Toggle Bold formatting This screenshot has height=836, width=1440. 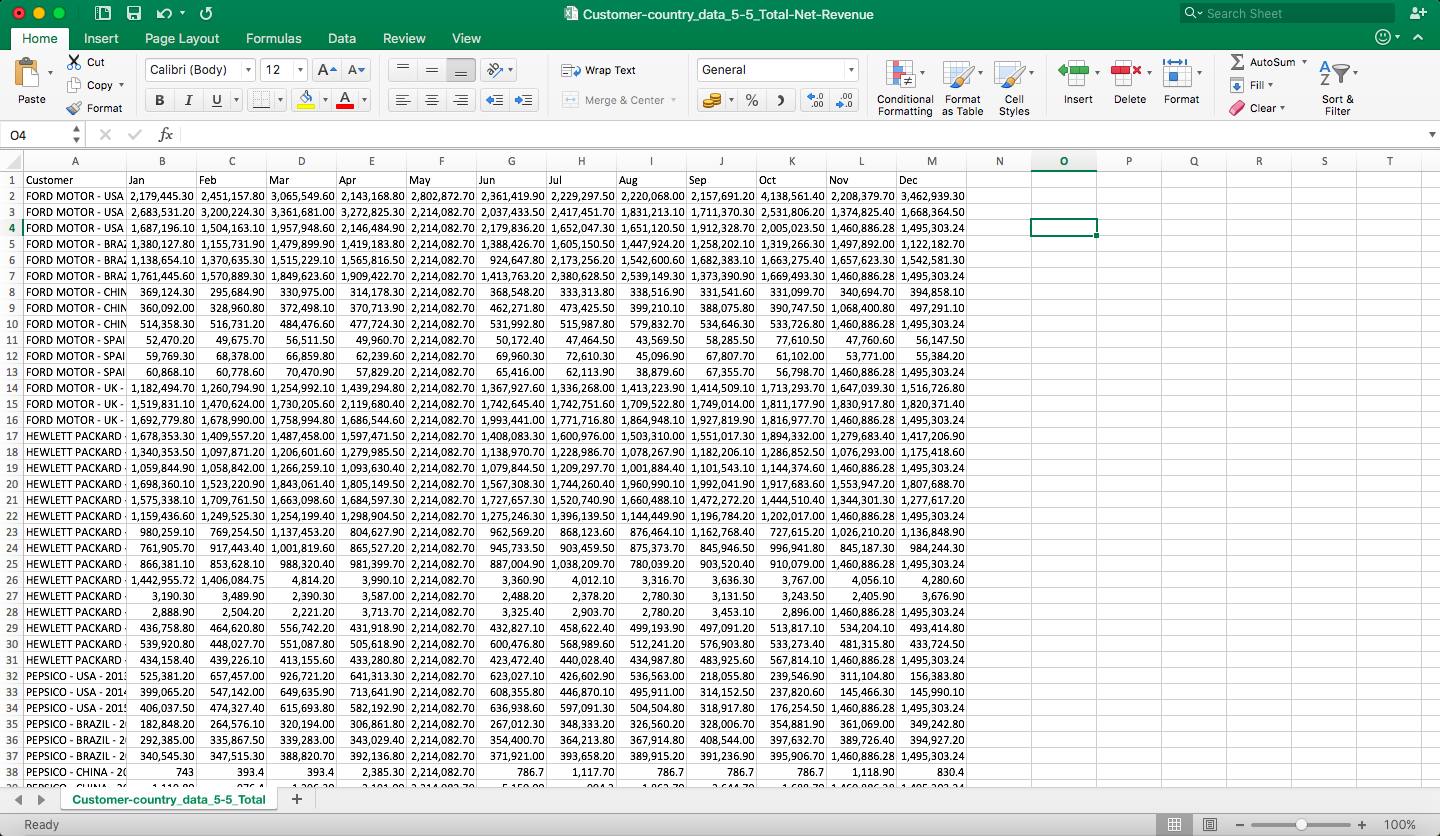[x=159, y=100]
